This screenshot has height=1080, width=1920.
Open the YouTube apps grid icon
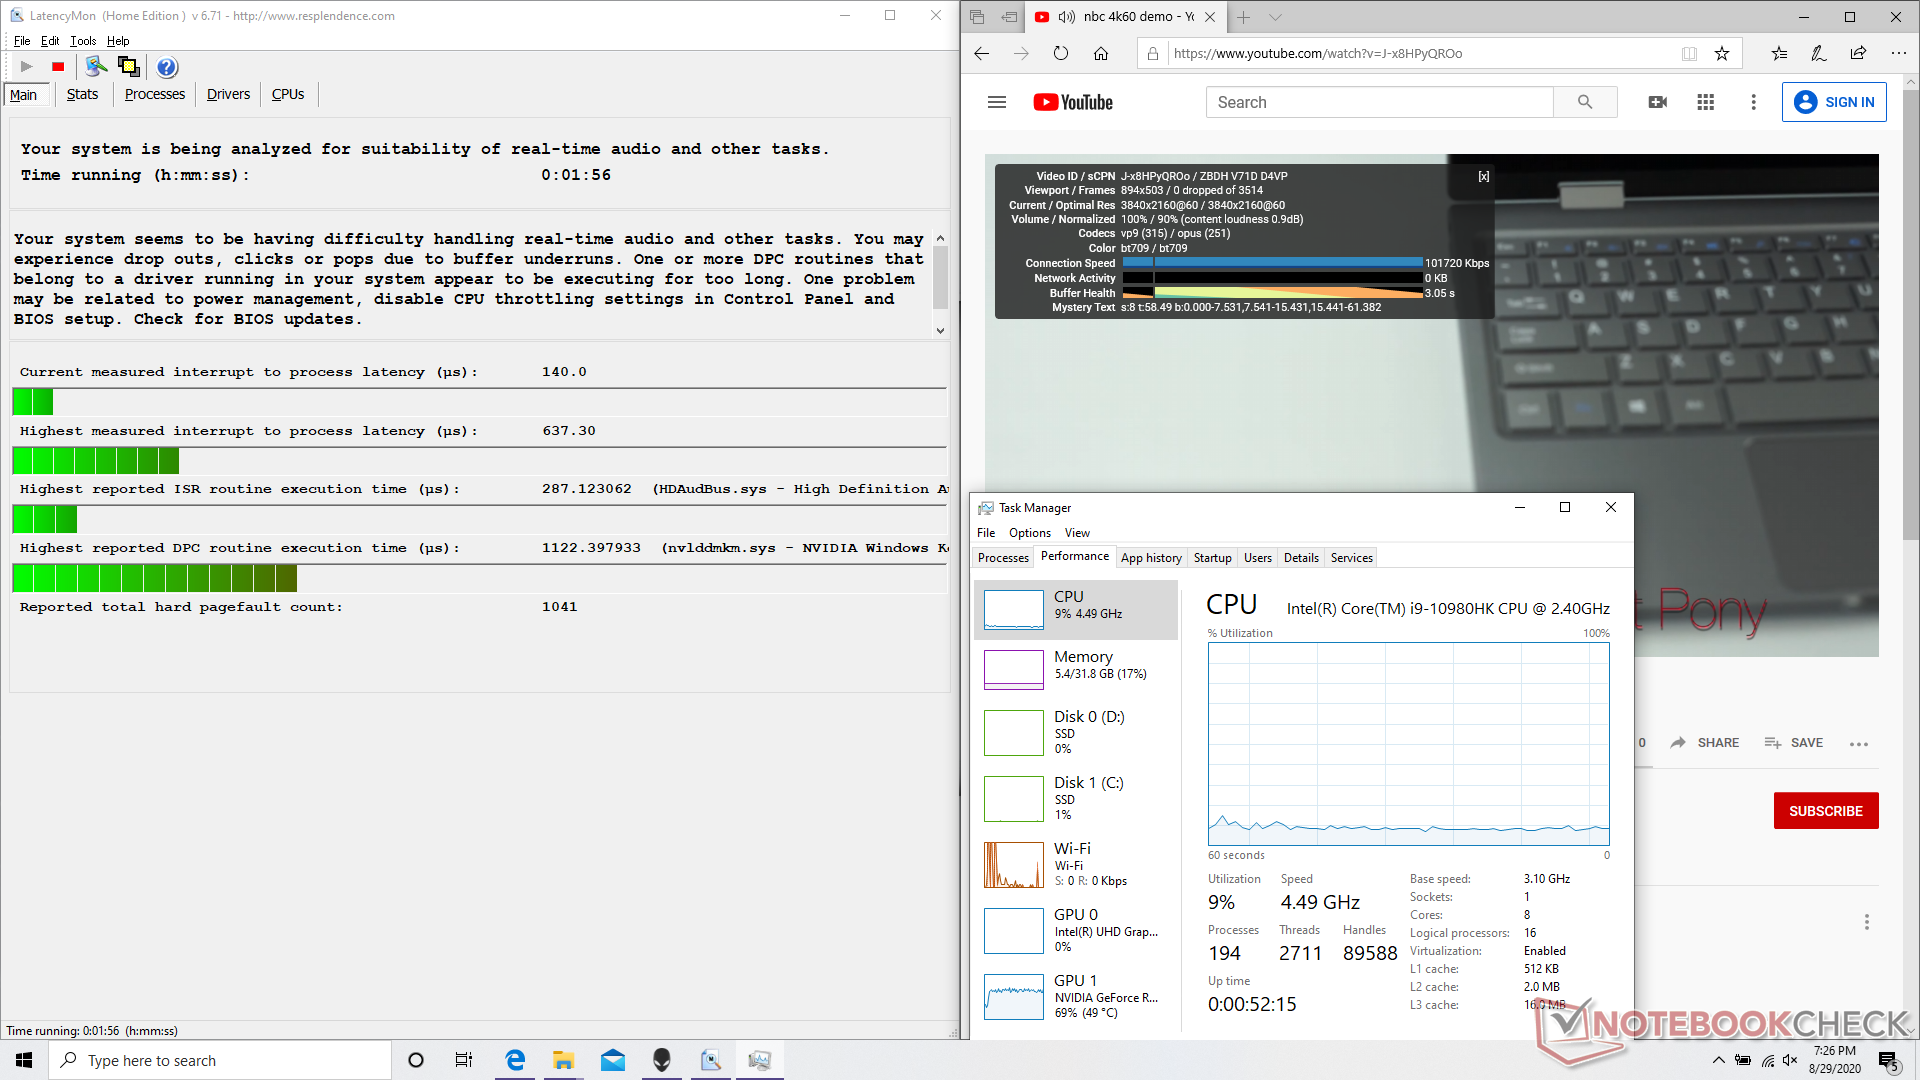coord(1706,102)
